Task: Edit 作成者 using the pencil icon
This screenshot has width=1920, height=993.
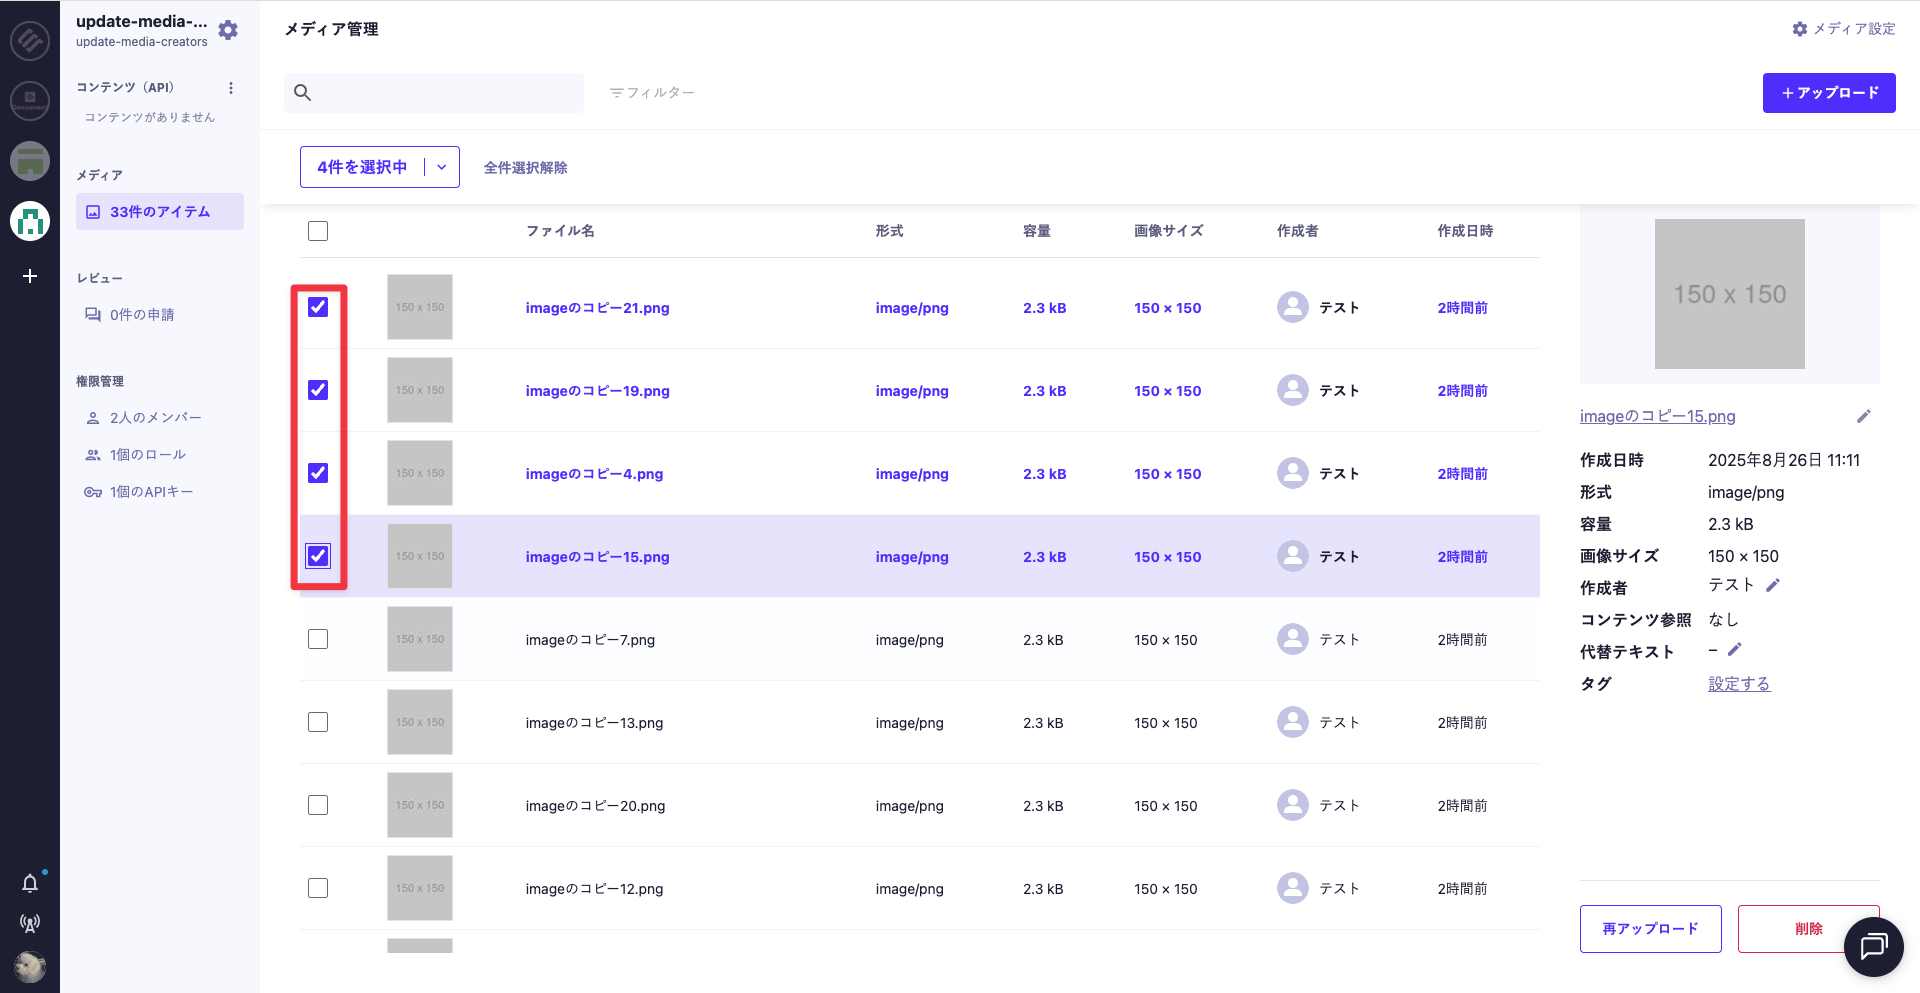Action: [x=1773, y=585]
